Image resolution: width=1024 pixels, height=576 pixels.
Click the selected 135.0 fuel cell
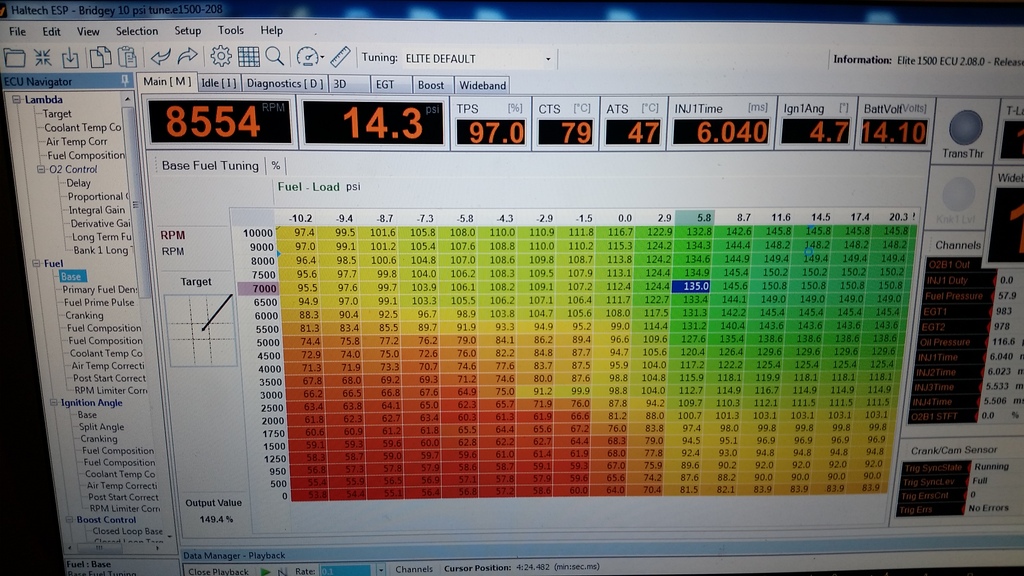coord(693,286)
